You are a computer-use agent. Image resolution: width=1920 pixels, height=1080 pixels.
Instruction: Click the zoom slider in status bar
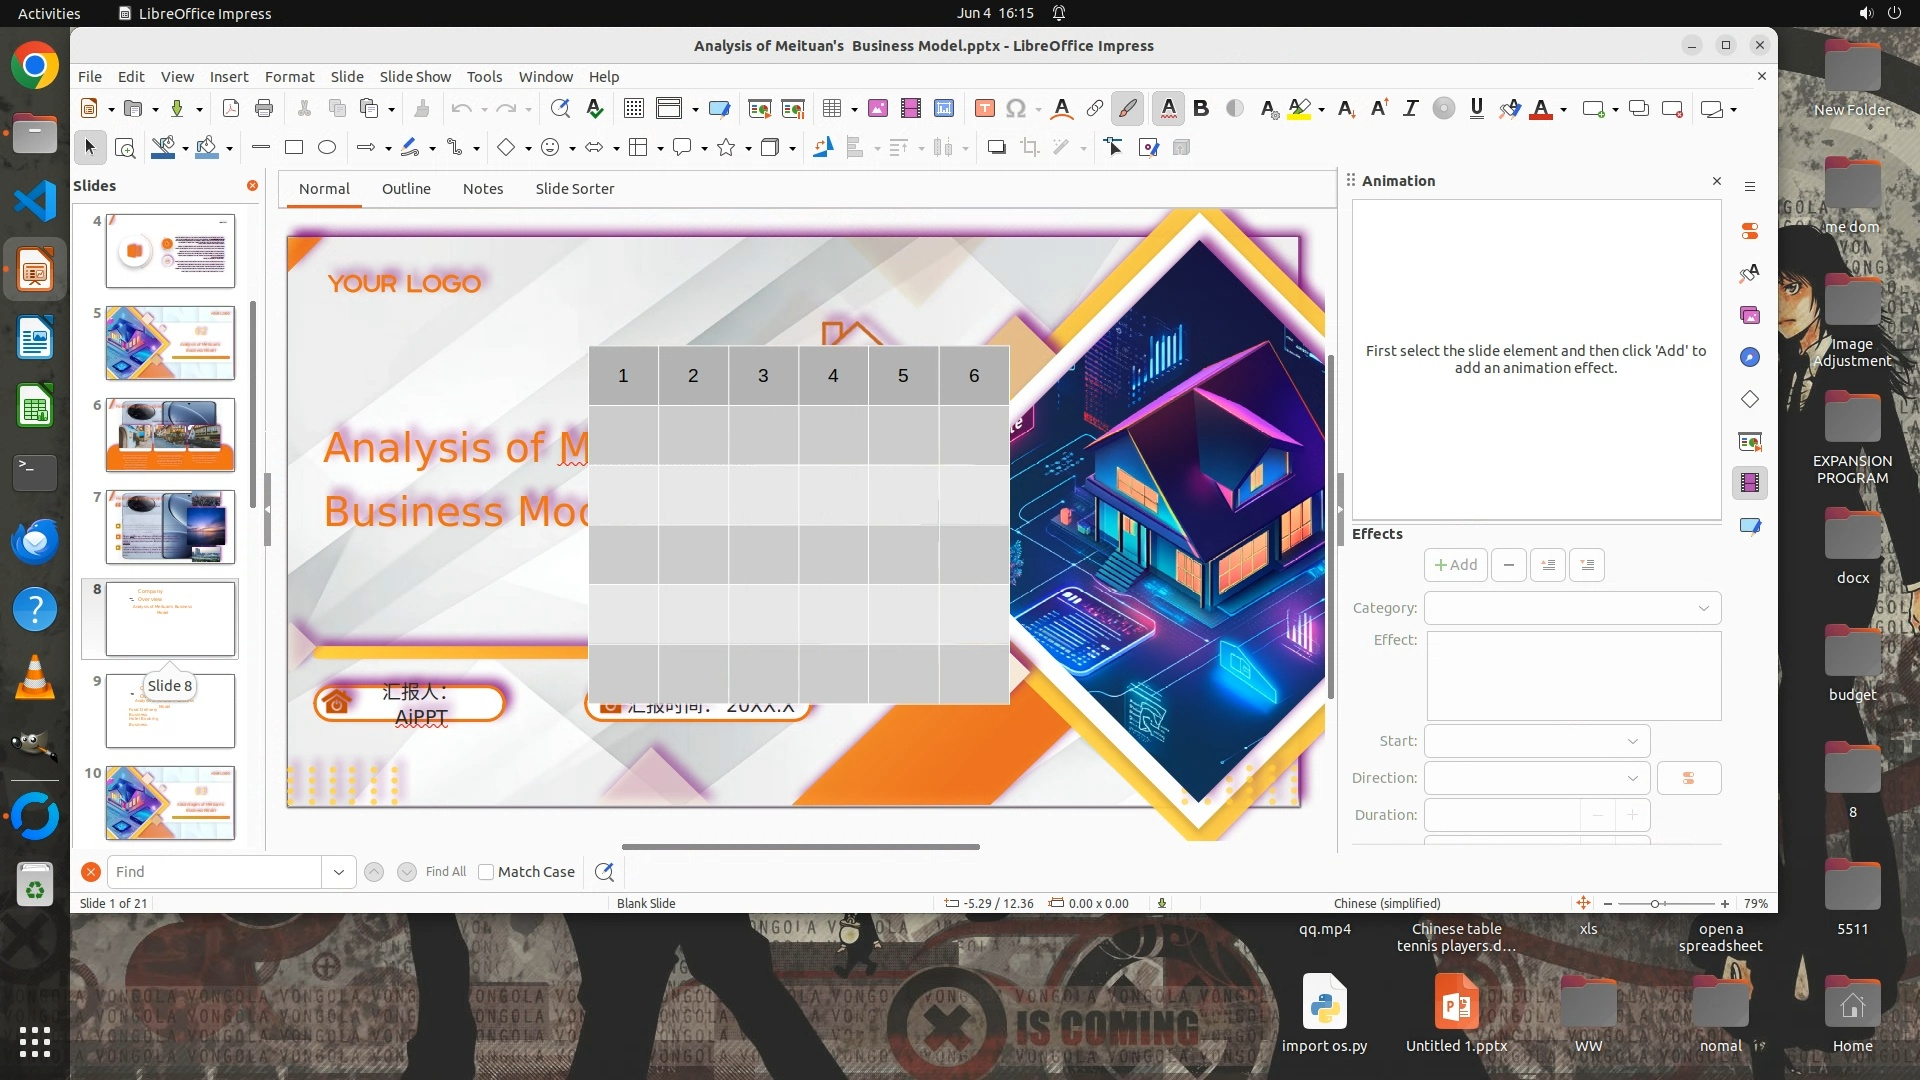coord(1656,904)
